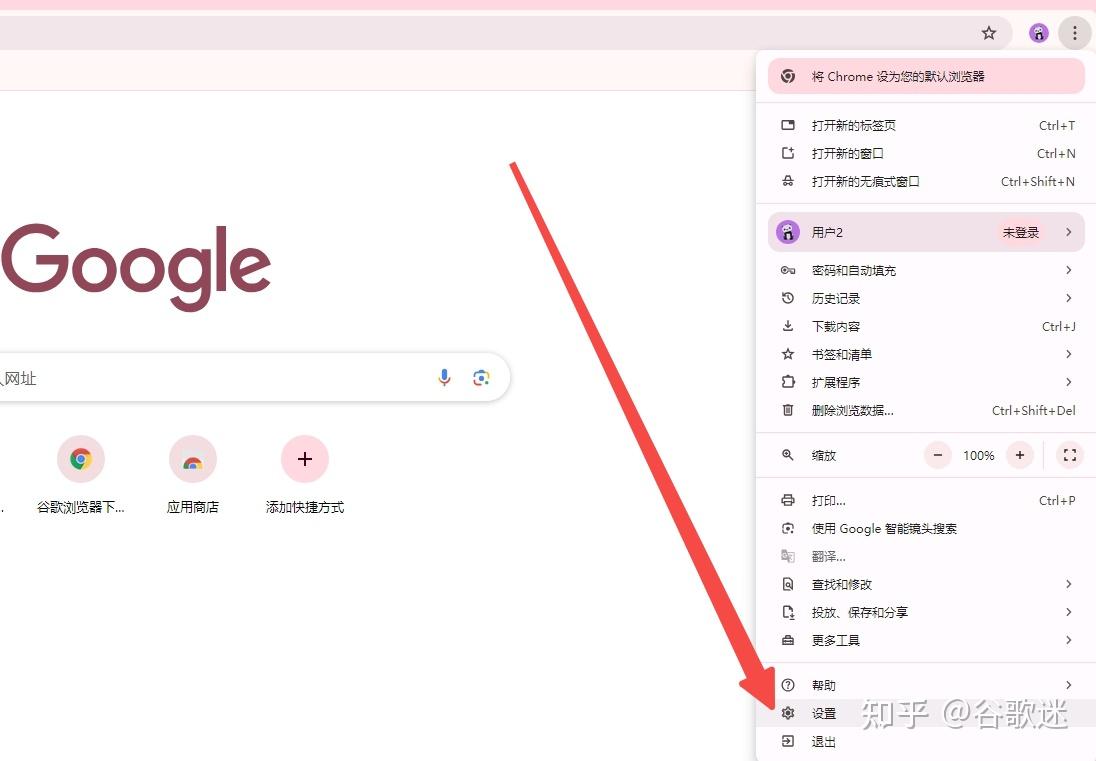Bookmark this page with the star icon

tap(988, 32)
